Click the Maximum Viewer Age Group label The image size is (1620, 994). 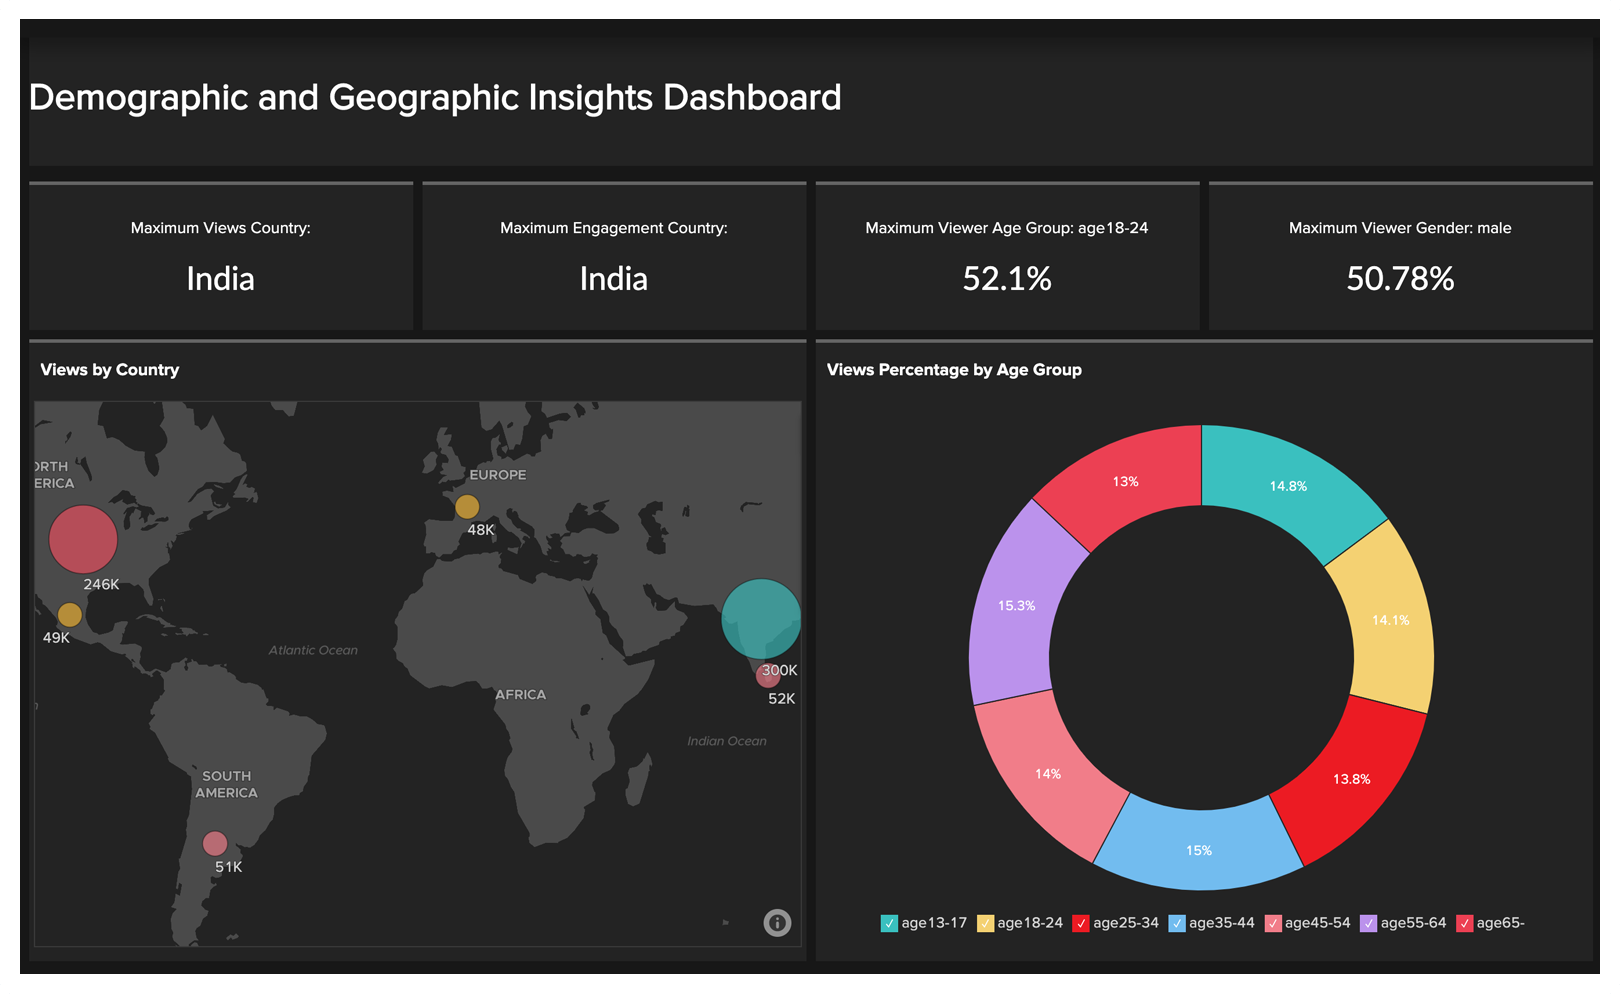click(x=1006, y=228)
